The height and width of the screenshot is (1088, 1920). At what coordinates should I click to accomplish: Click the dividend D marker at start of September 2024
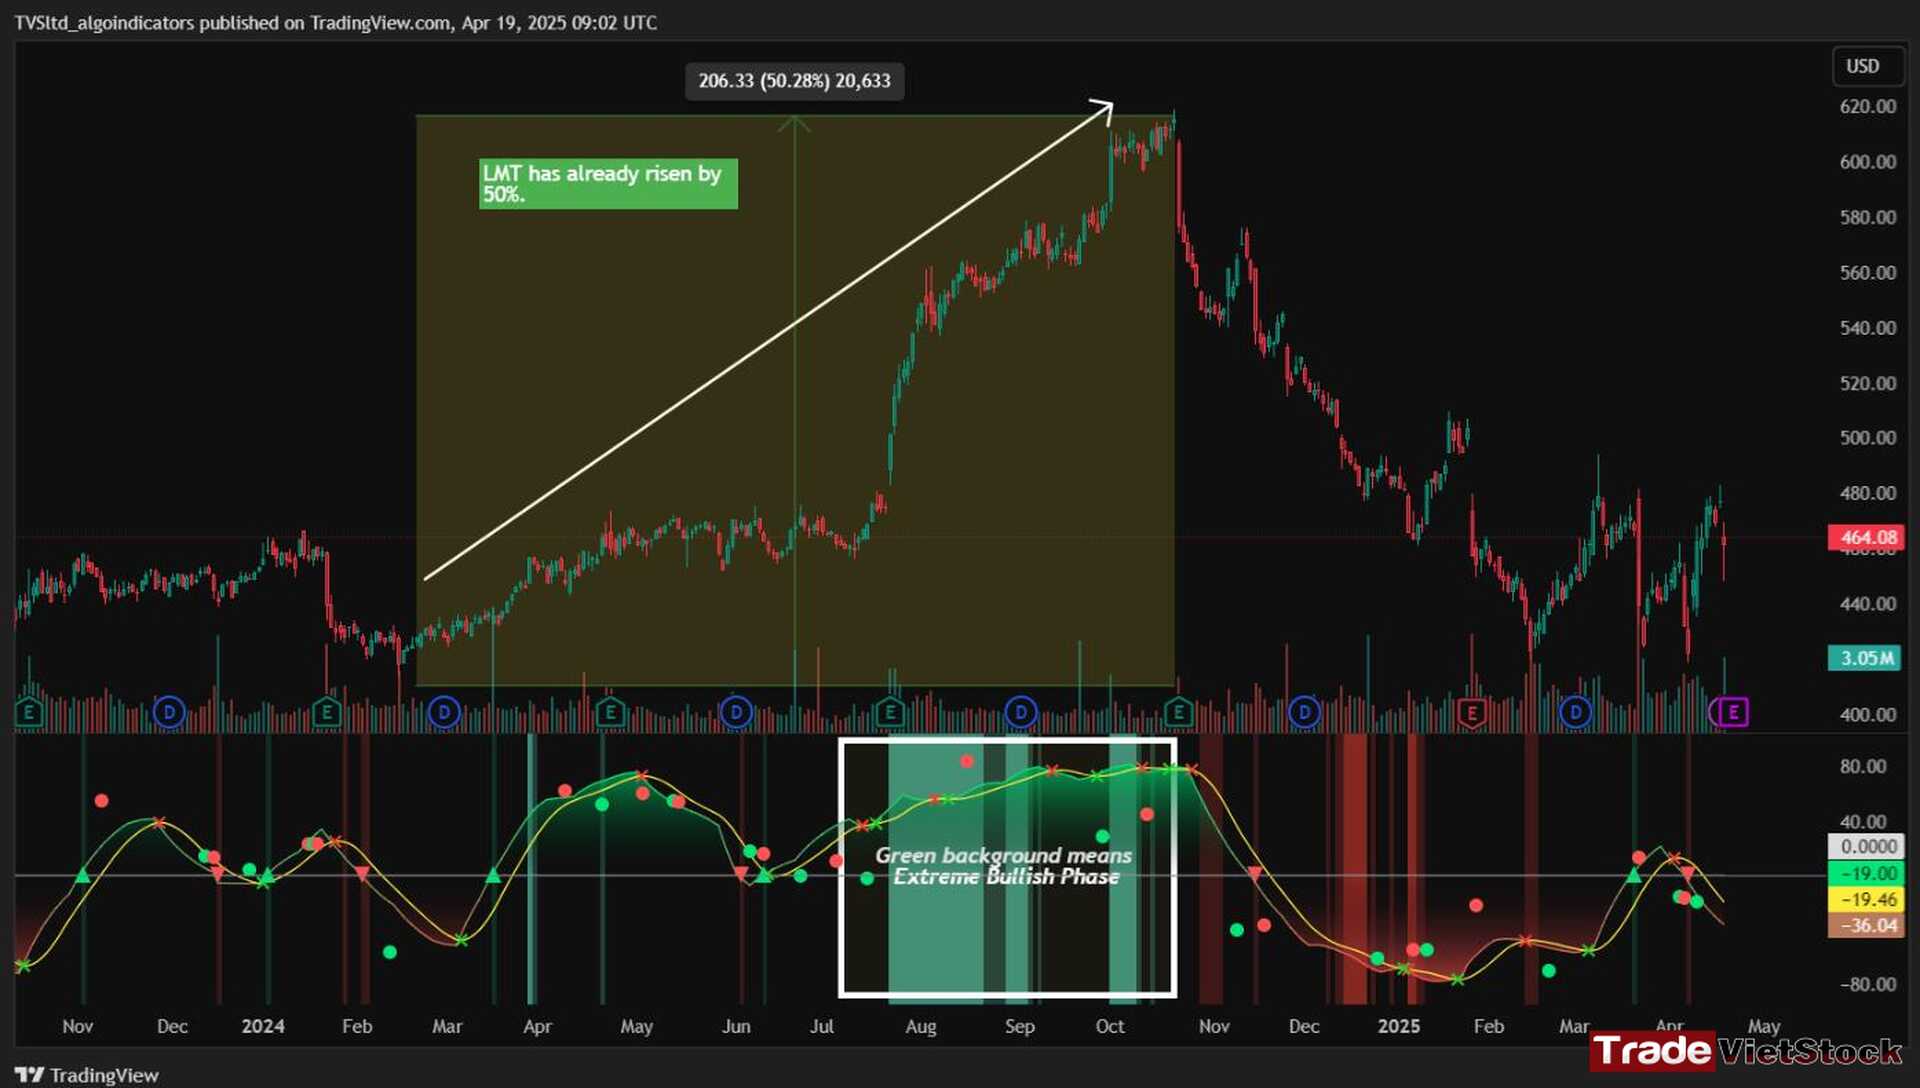click(x=1021, y=713)
